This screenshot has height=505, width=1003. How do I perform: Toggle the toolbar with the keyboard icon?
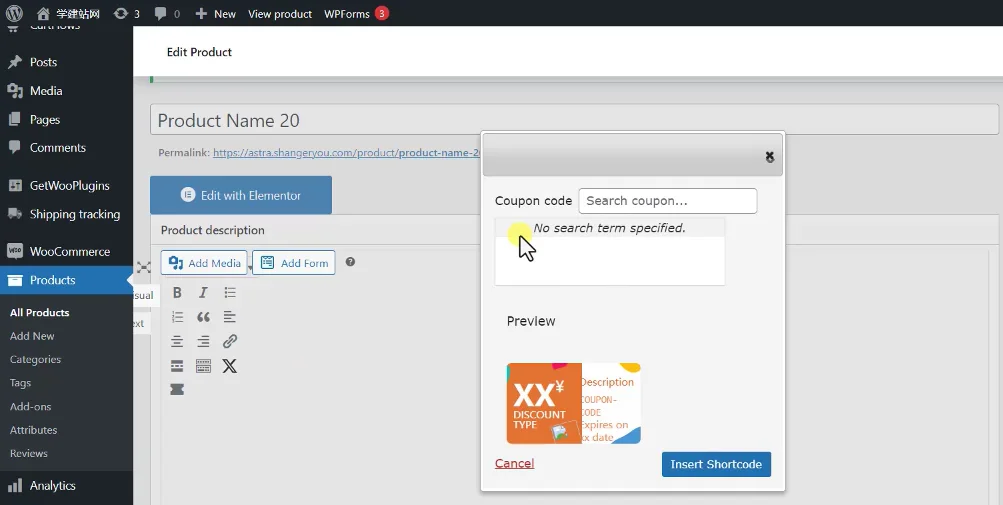(x=203, y=366)
